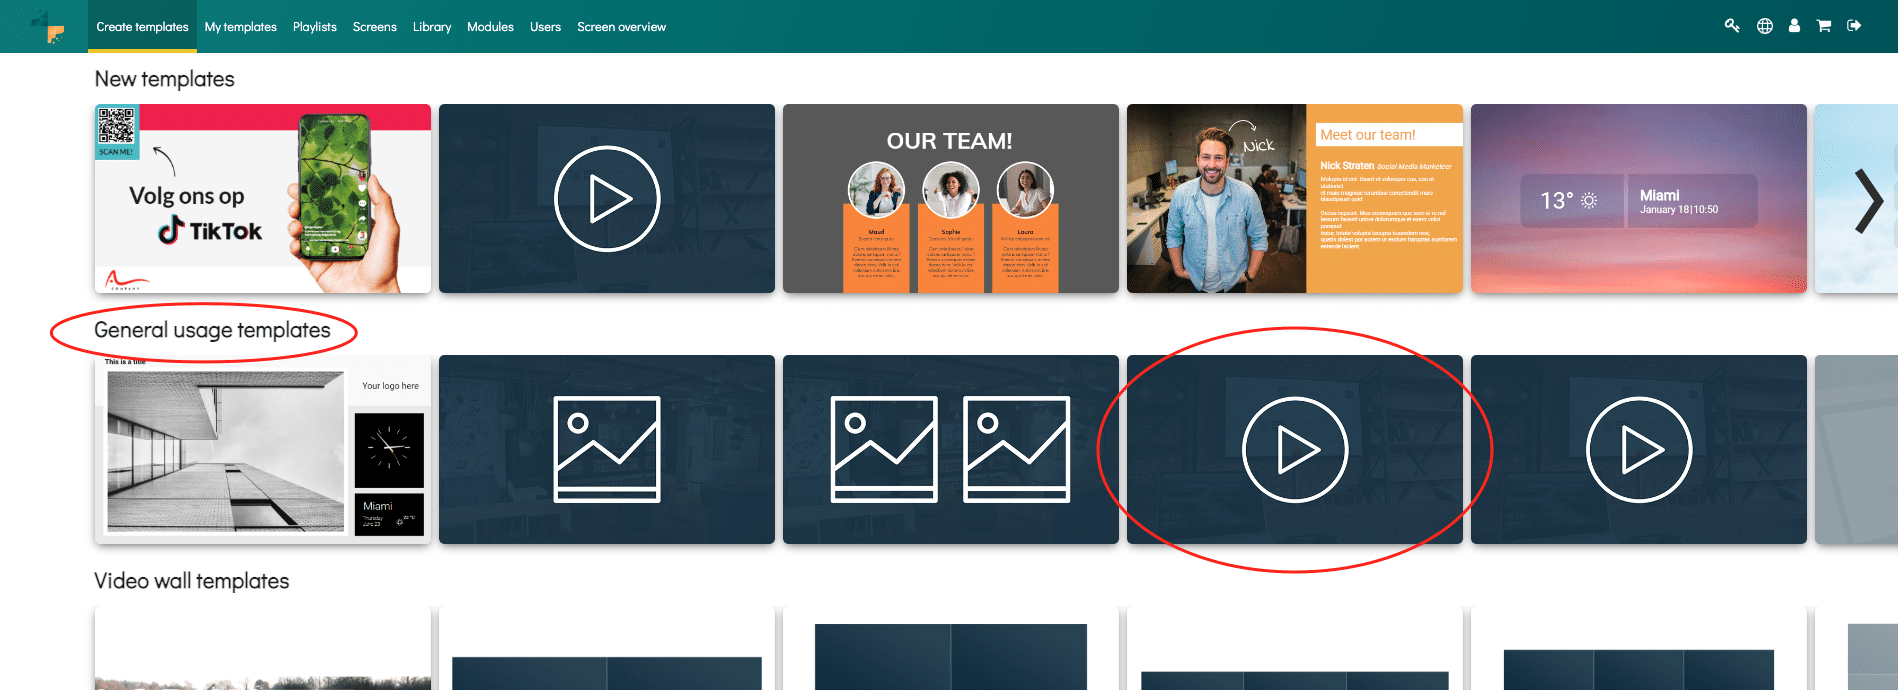Viewport: 1898px width, 690px height.
Task: Open the shopping cart icon
Action: tap(1824, 26)
